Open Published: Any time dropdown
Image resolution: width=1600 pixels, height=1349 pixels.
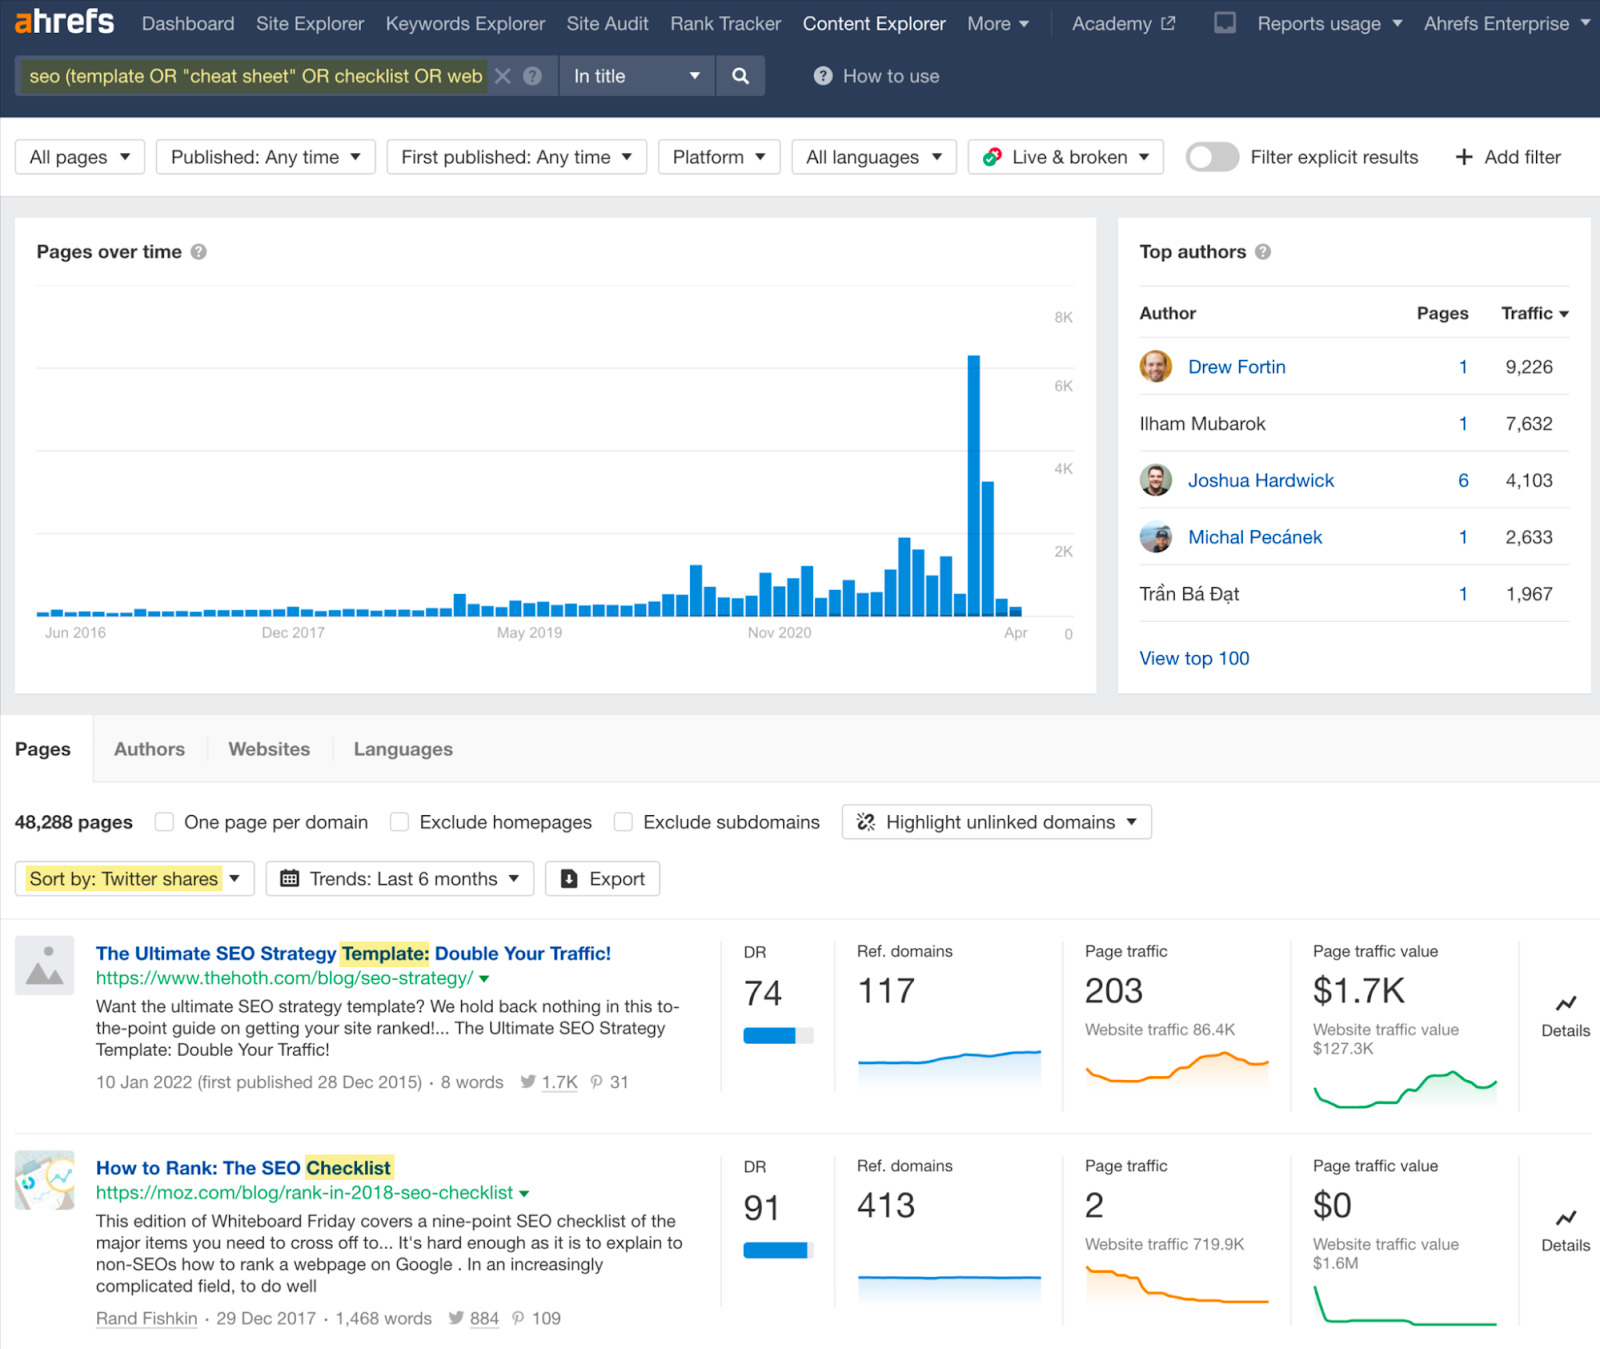(266, 157)
